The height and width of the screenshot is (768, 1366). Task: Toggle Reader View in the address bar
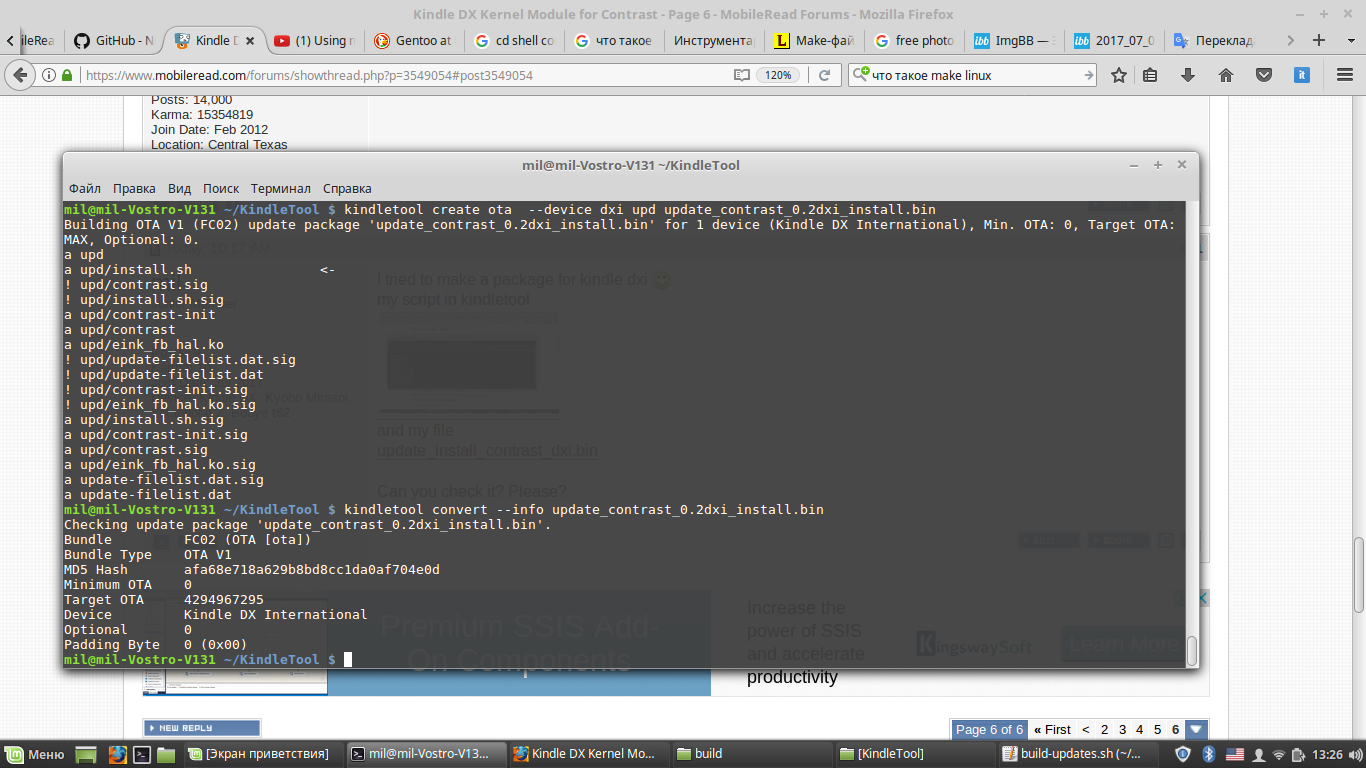(x=741, y=75)
